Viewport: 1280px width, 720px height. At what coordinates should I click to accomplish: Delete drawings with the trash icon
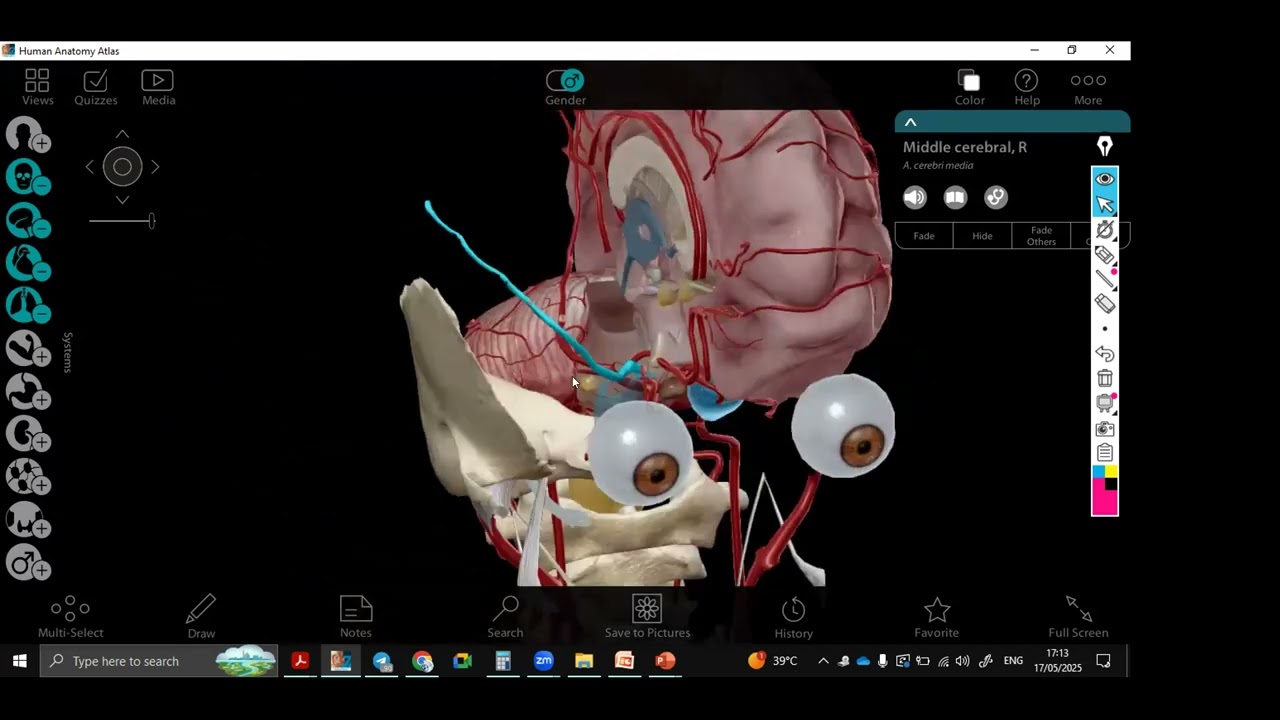(1105, 378)
